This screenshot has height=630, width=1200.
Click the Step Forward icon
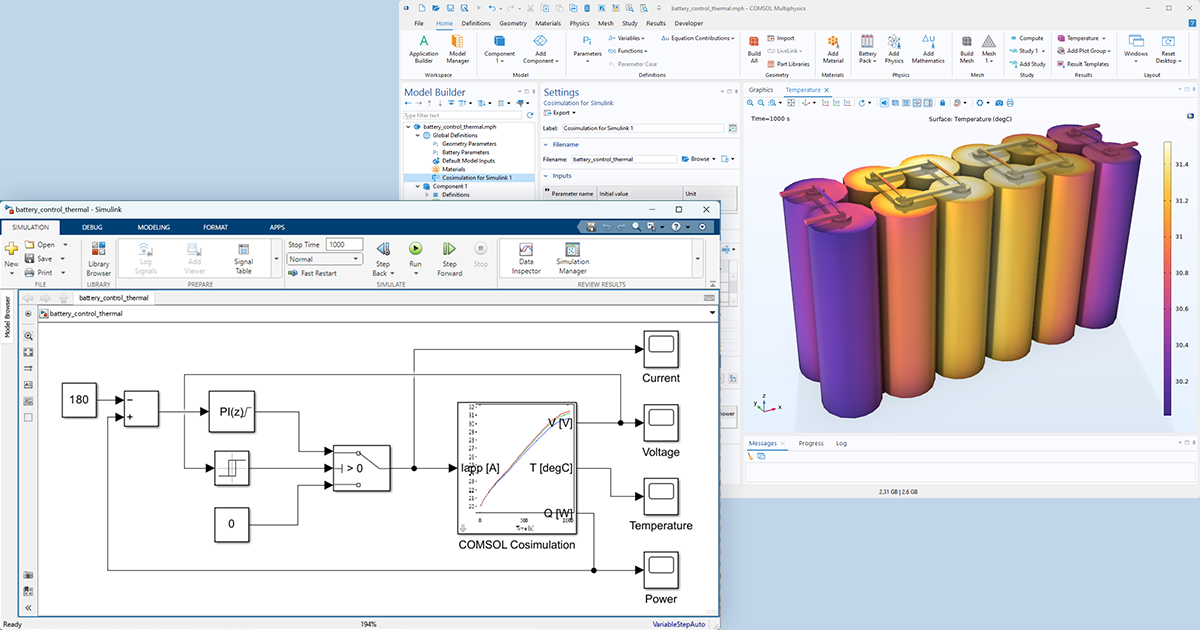tap(450, 249)
